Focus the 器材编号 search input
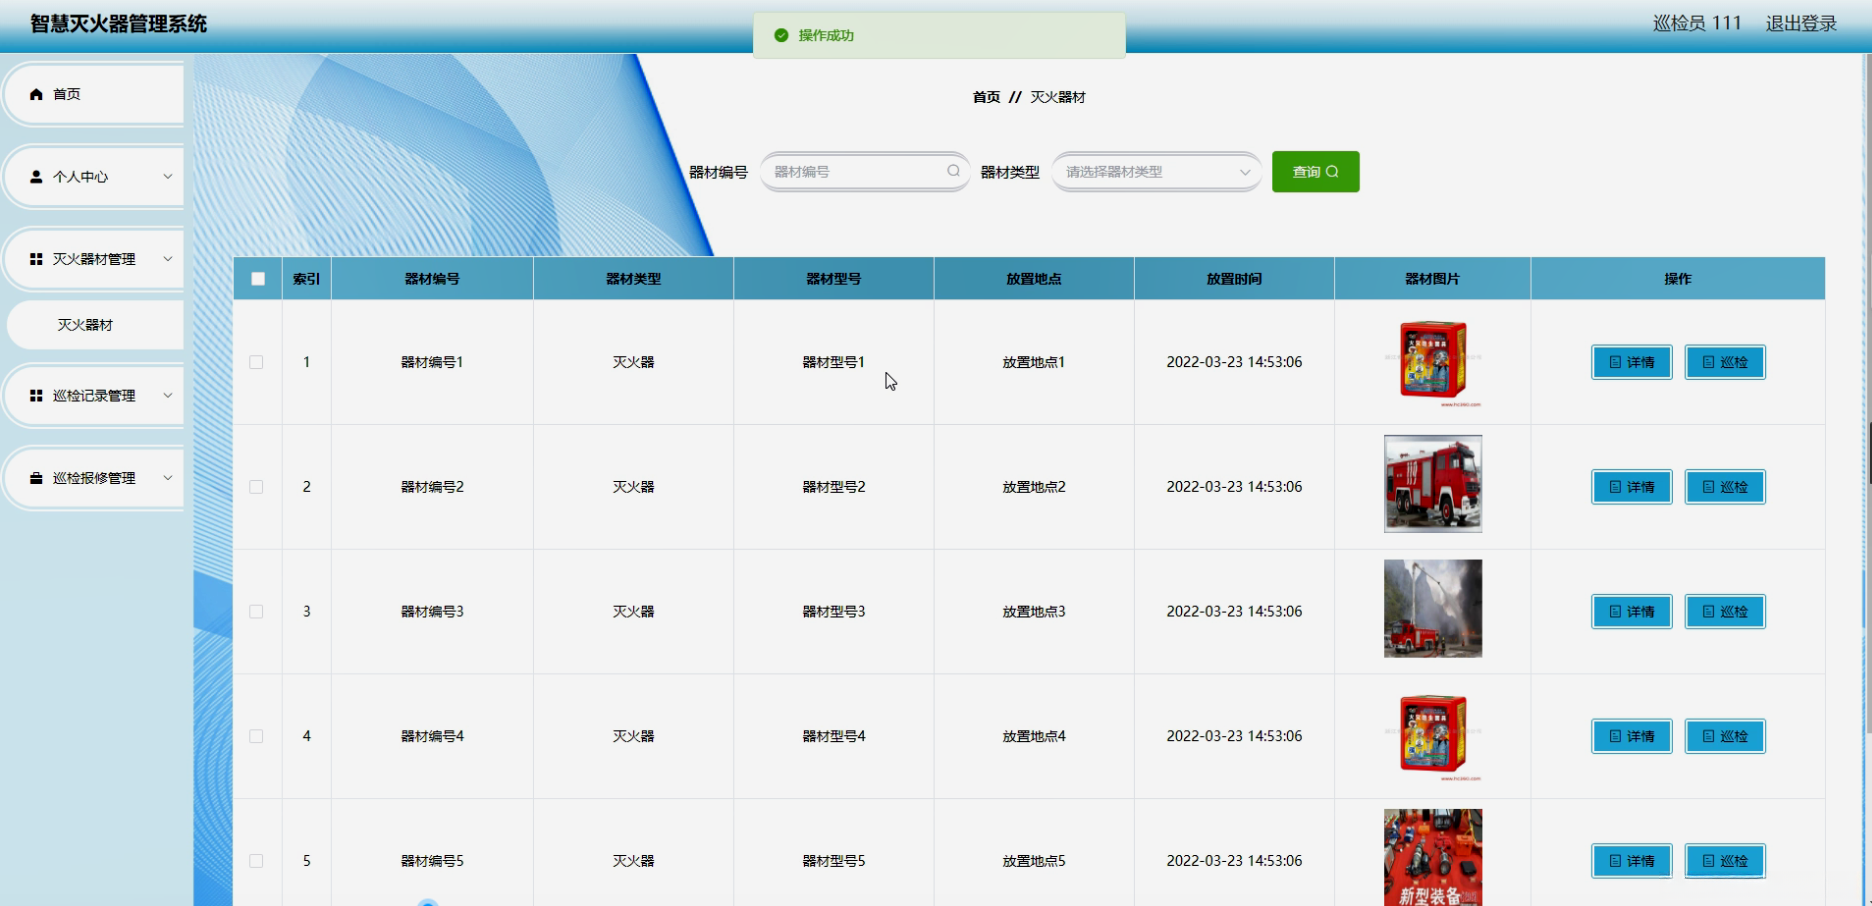The height and width of the screenshot is (906, 1872). point(865,172)
